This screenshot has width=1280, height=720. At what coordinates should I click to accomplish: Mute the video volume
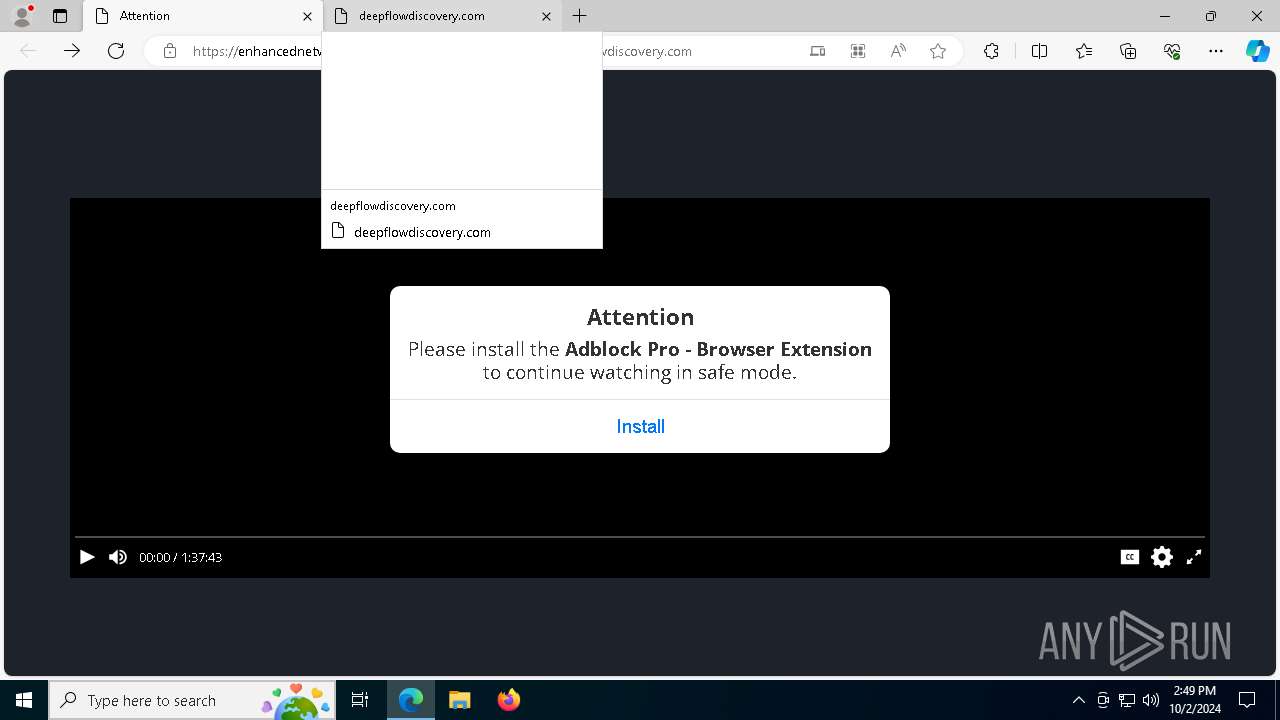pyautogui.click(x=118, y=557)
